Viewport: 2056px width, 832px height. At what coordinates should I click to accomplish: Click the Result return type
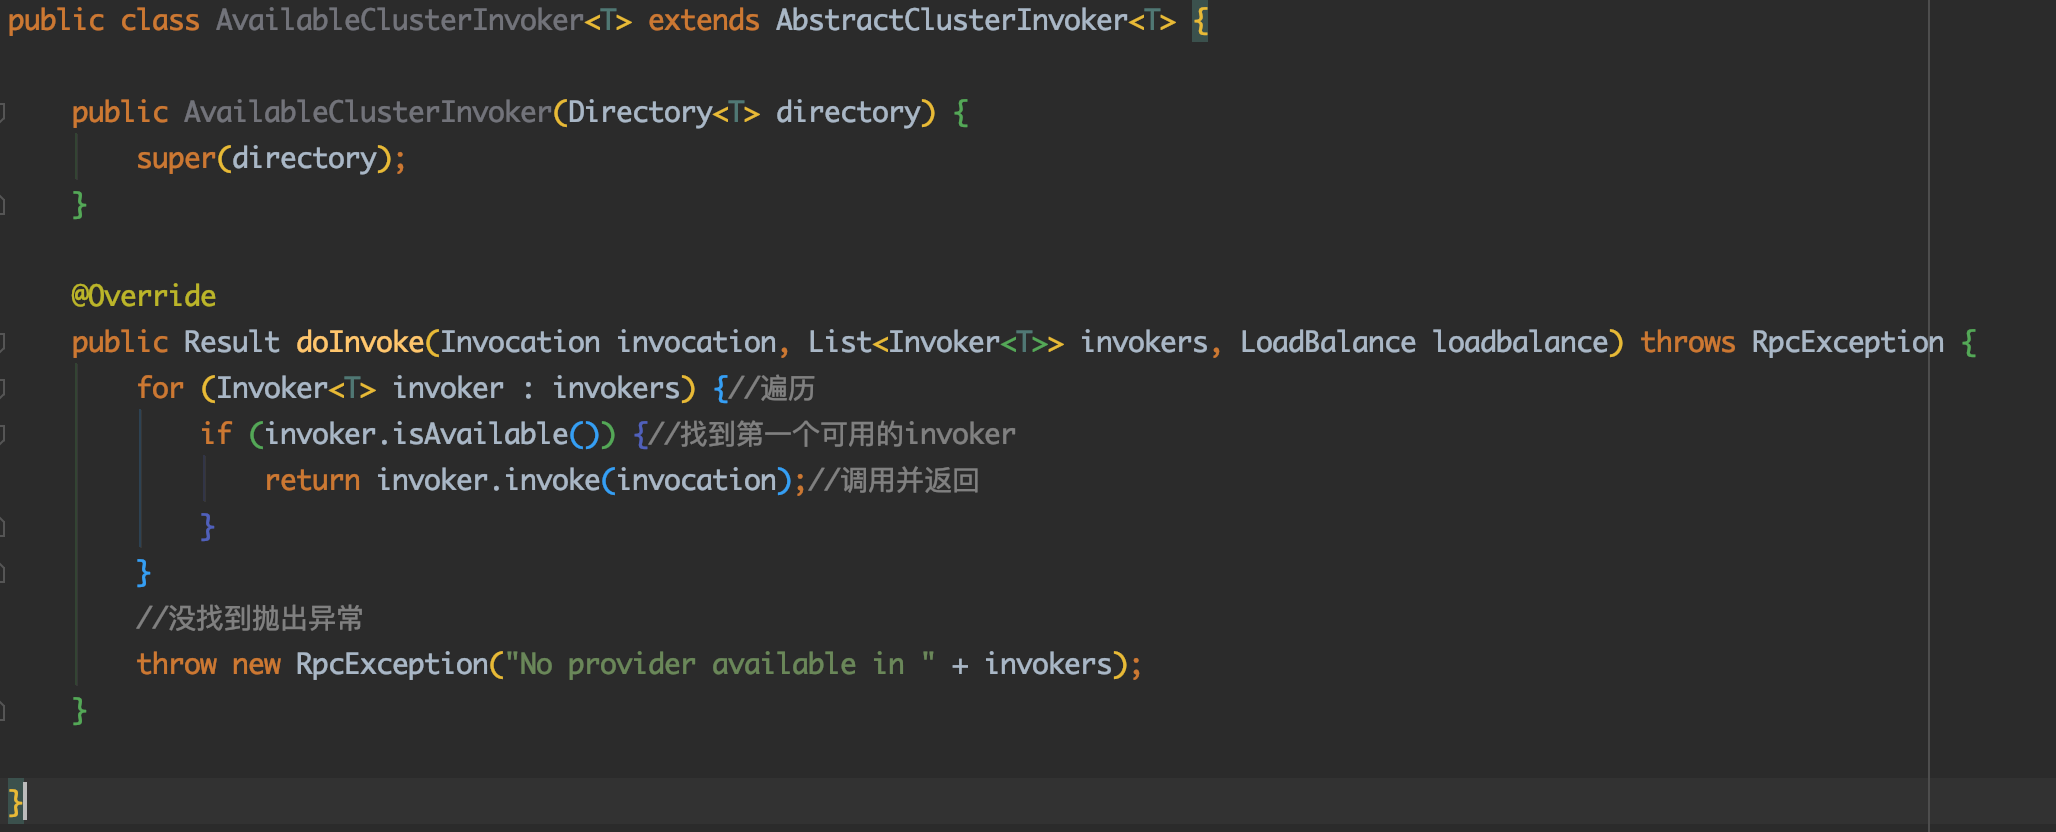[232, 342]
